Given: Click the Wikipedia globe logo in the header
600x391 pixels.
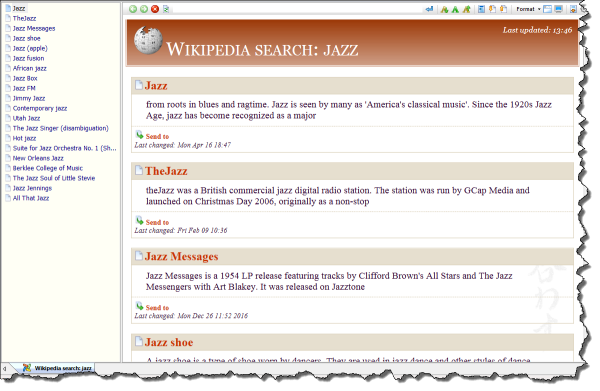Looking at the screenshot, I should pyautogui.click(x=148, y=41).
